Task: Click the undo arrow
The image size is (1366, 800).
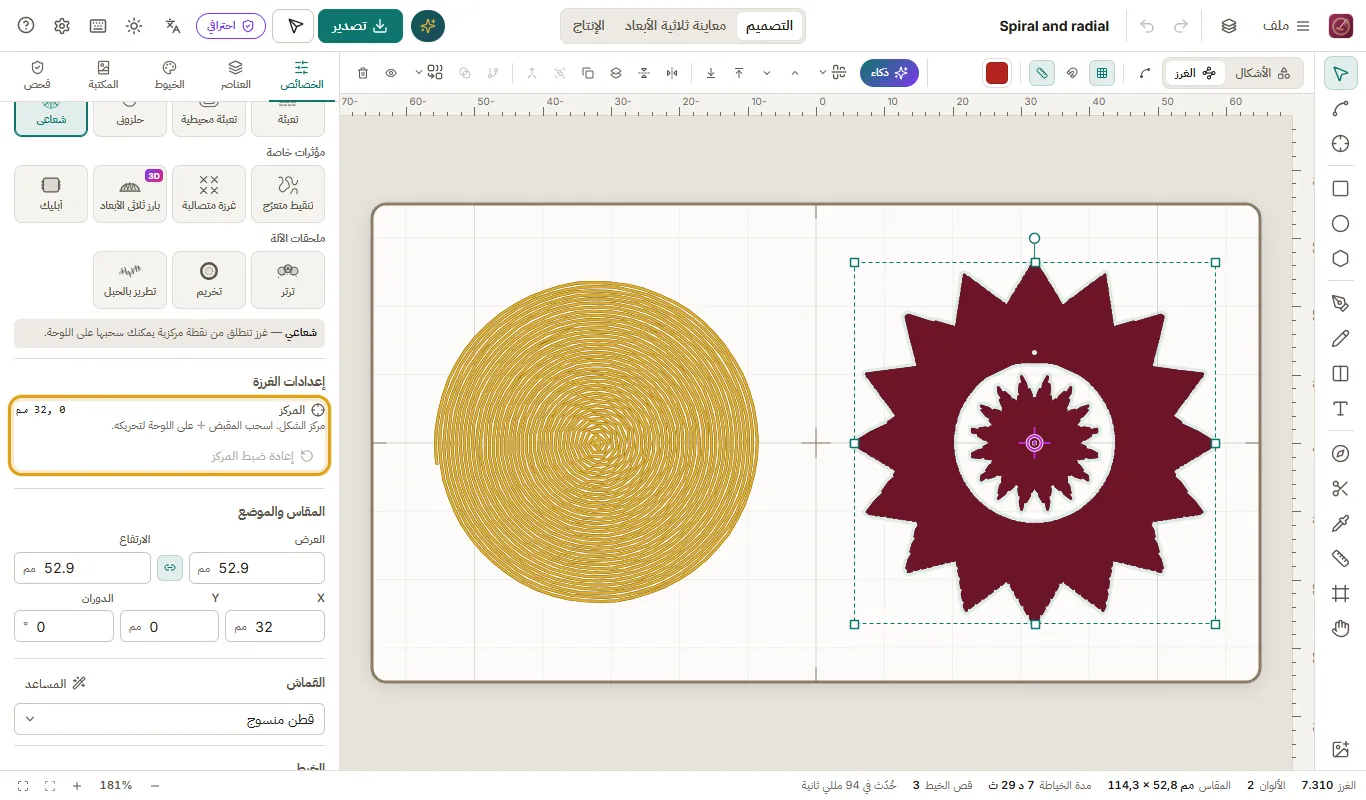Action: (x=1147, y=26)
